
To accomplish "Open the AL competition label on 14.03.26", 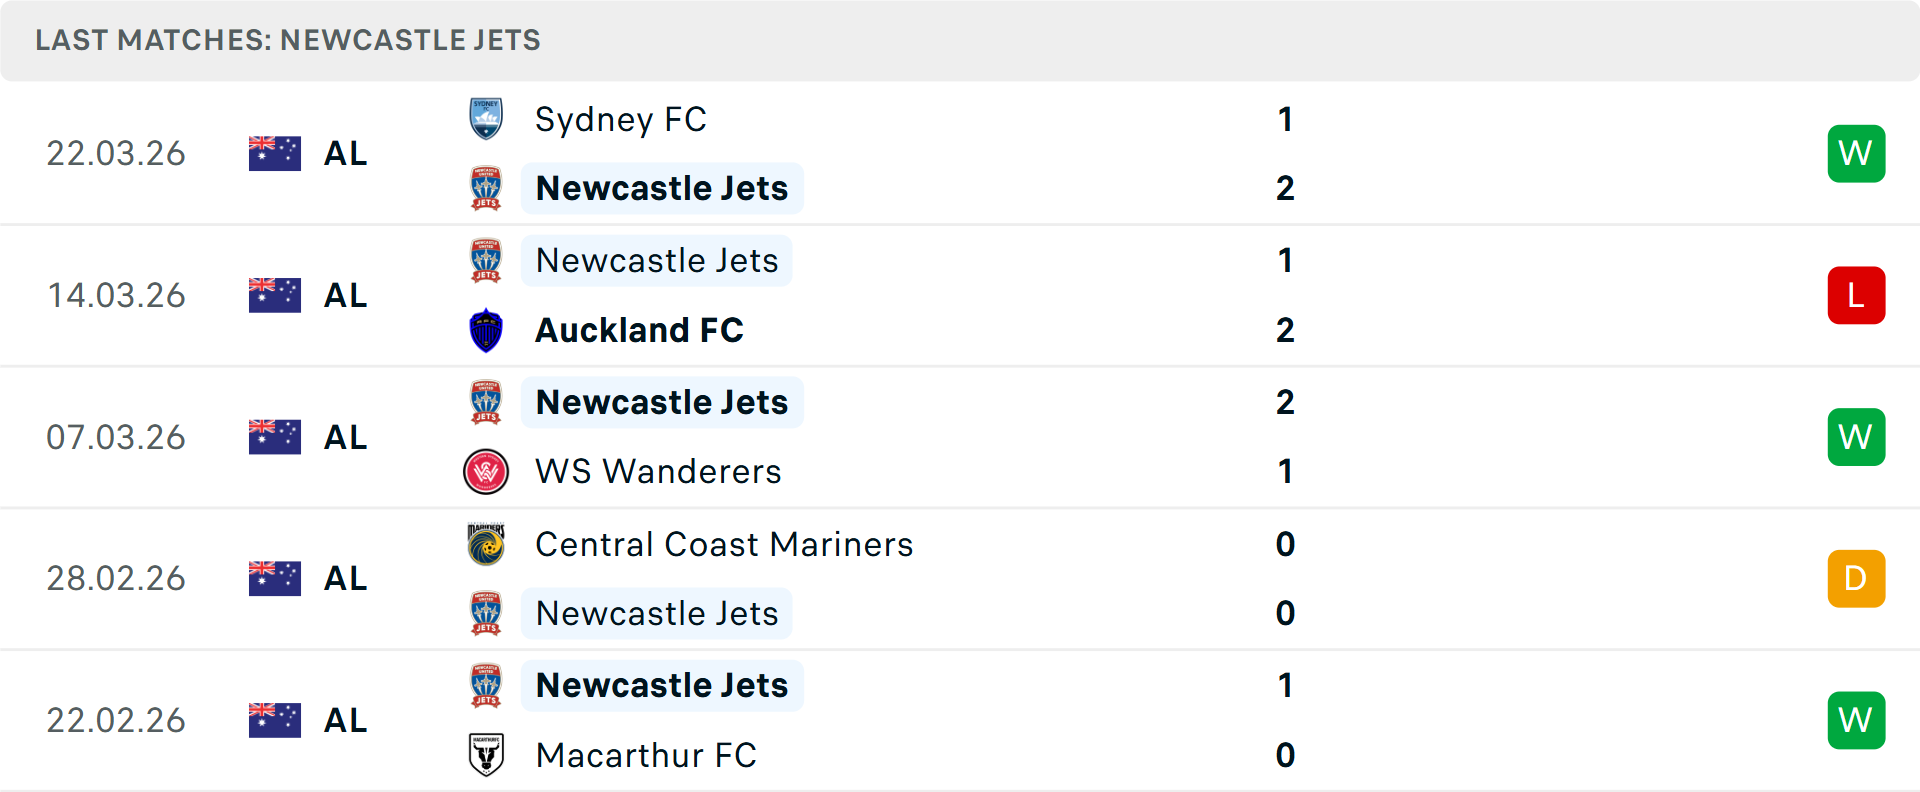I will 345,295.
